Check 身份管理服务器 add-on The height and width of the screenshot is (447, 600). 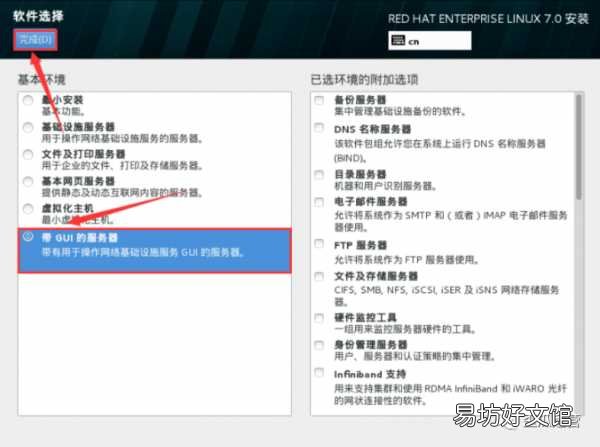coord(319,345)
